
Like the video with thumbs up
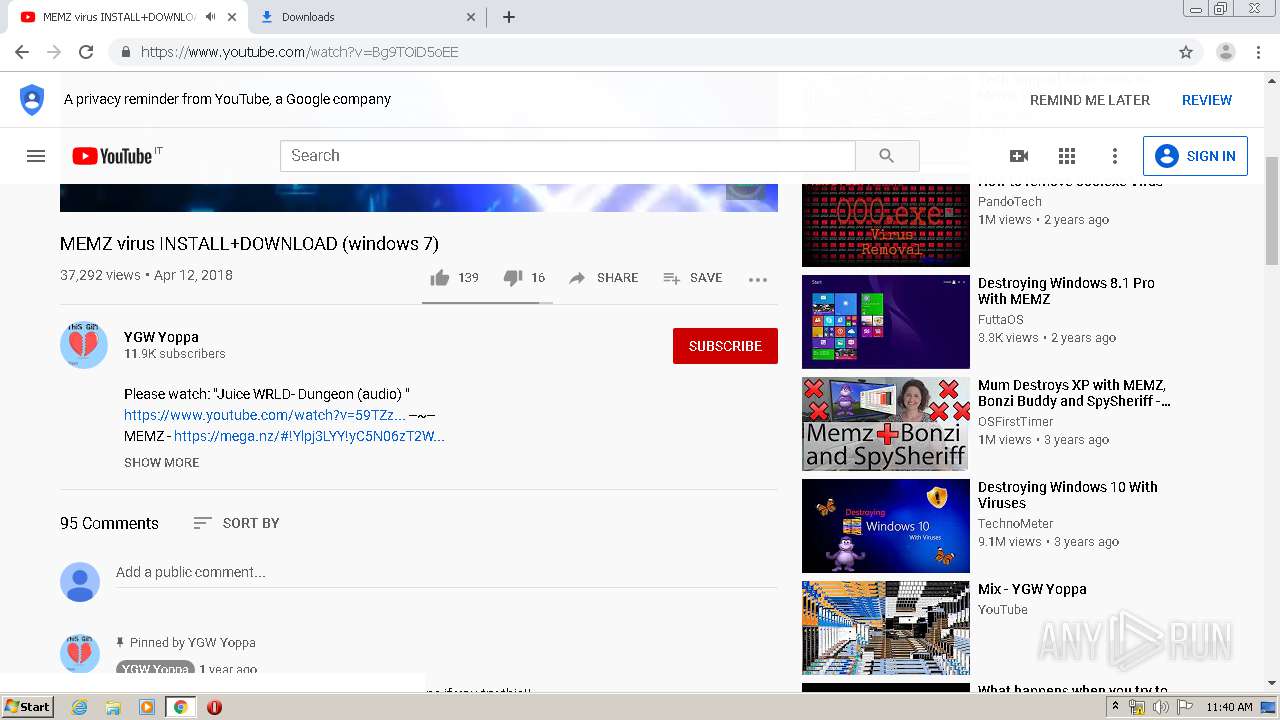(440, 278)
